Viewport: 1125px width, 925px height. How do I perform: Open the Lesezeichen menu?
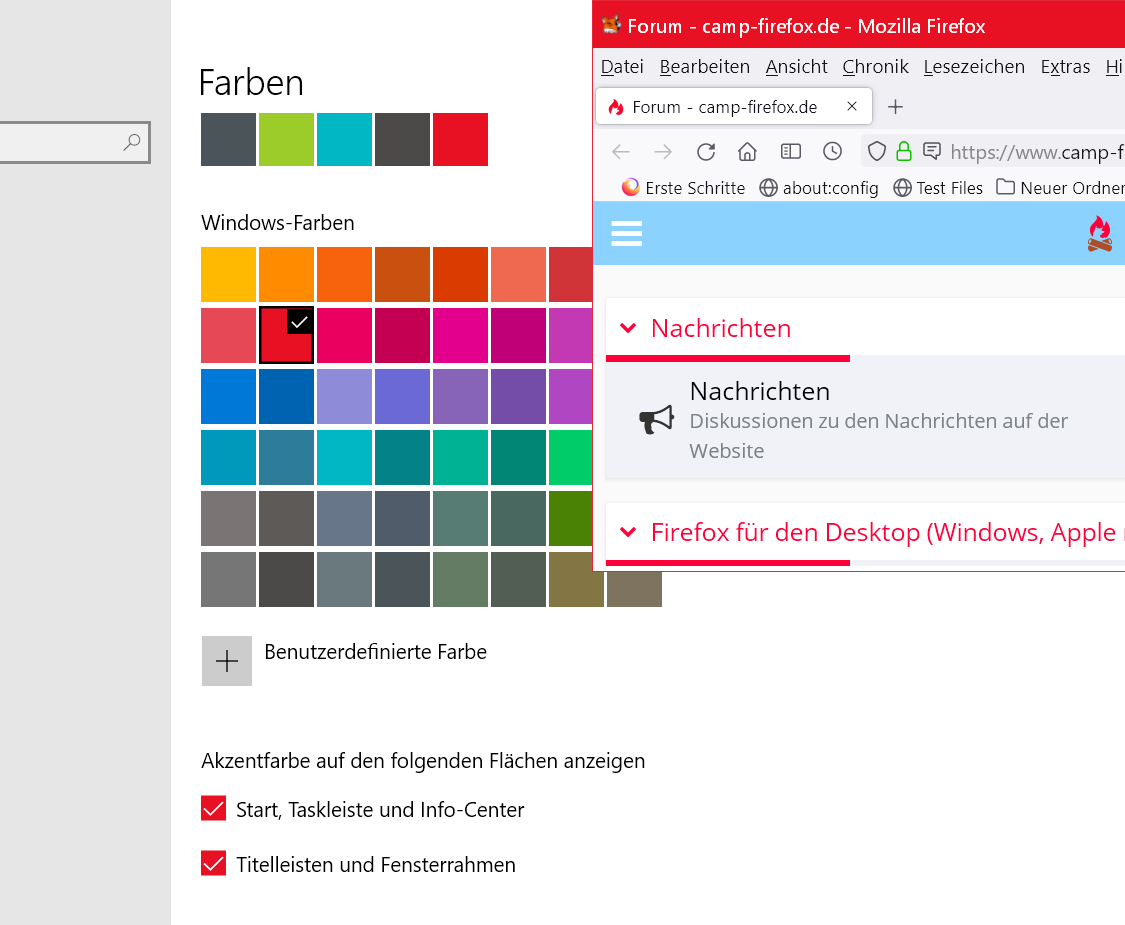tap(974, 67)
